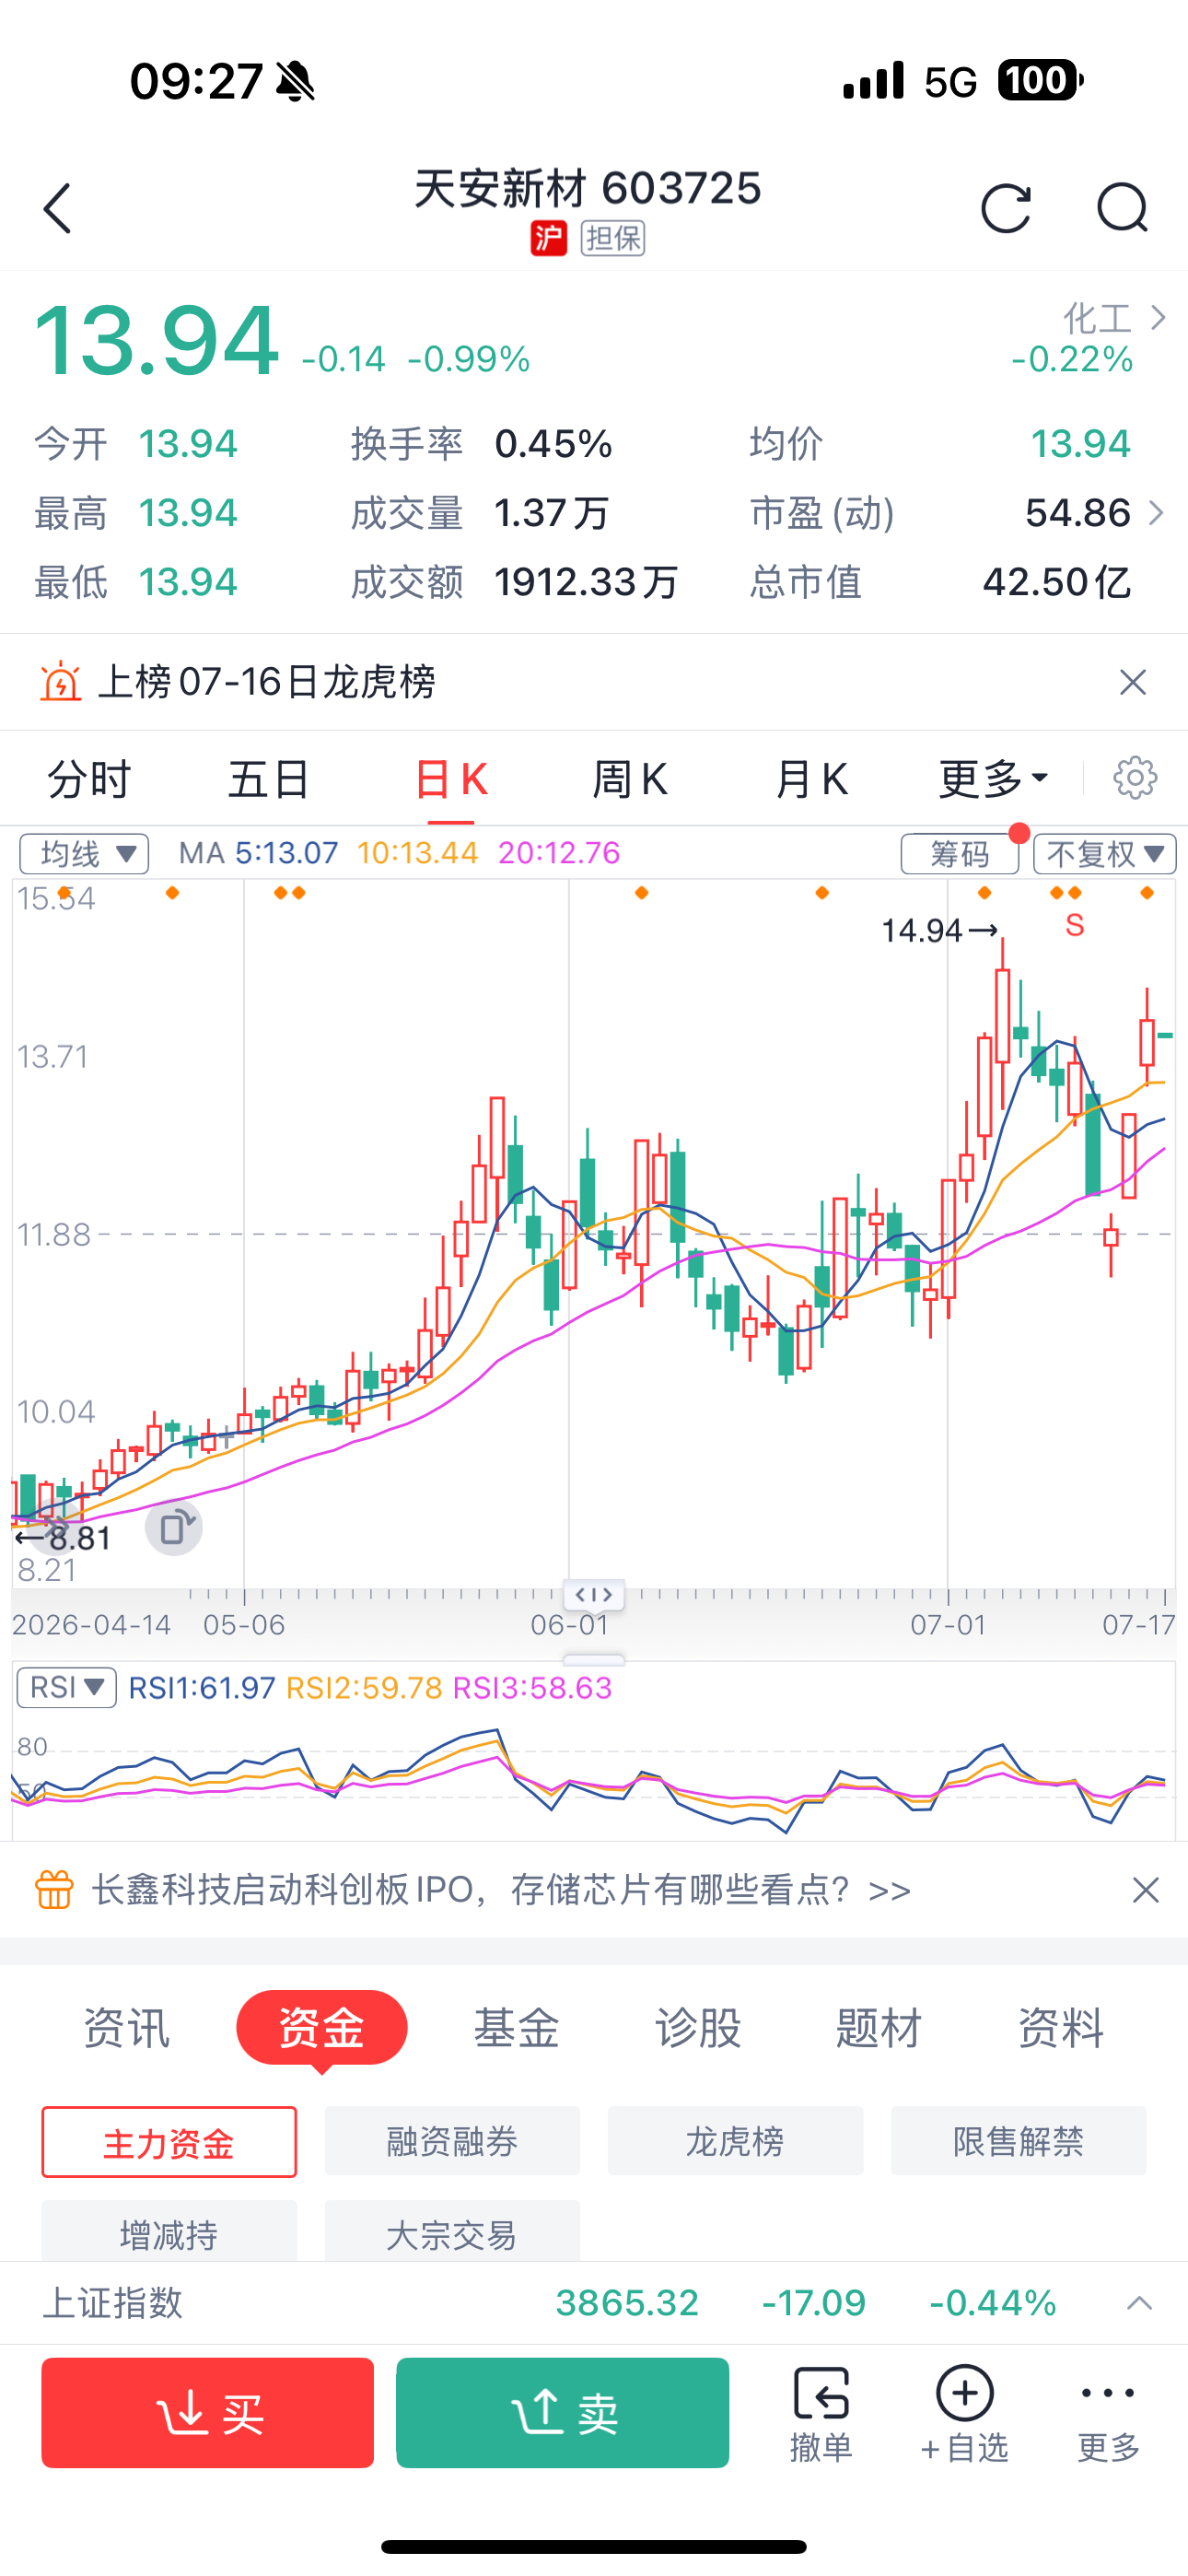Open 长鑫科技启动科创板IPO article link
Screen dimensions: 1188x2576
[501, 1890]
